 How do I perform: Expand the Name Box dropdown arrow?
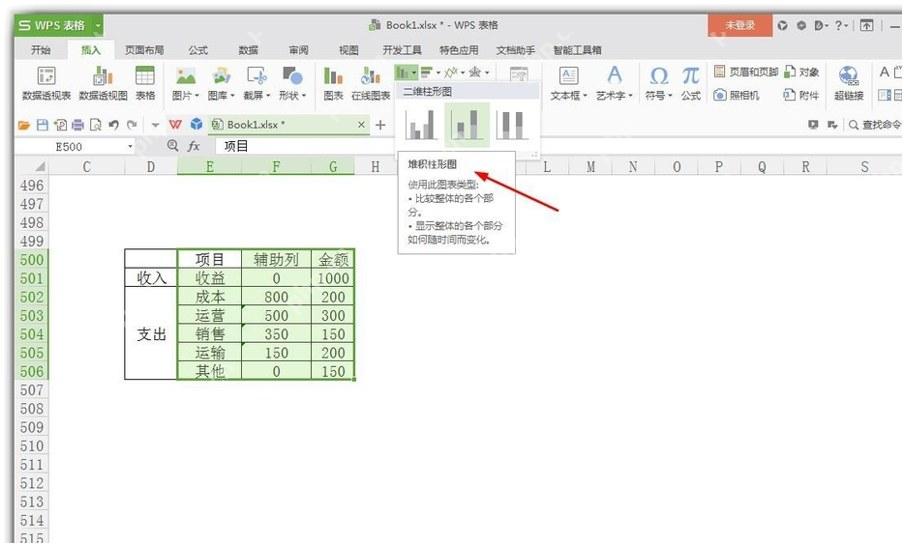pos(130,147)
